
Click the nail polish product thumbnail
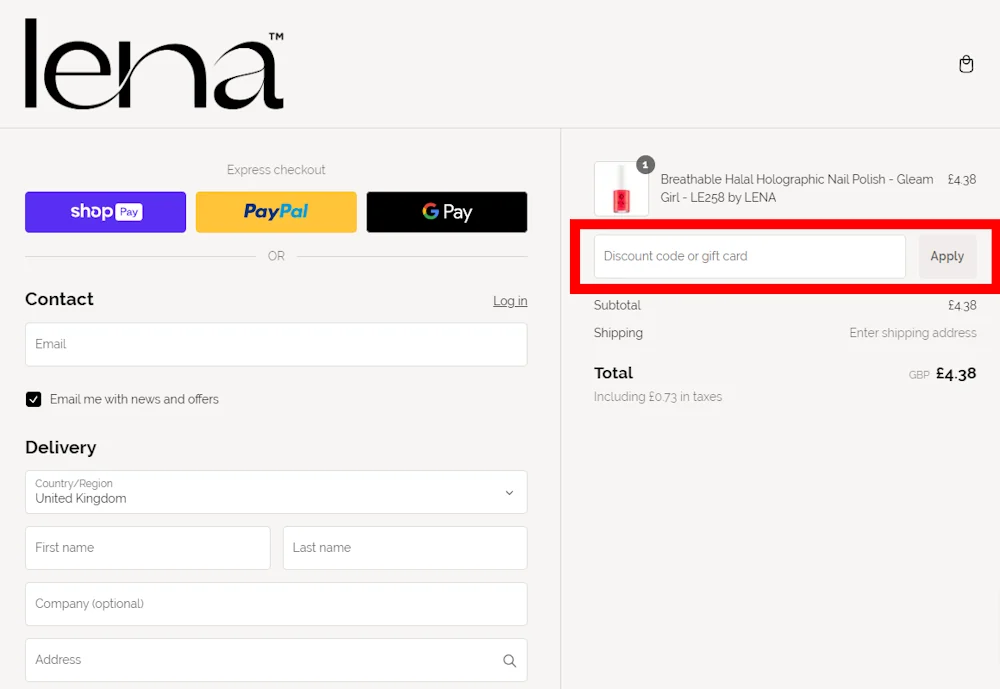620,188
